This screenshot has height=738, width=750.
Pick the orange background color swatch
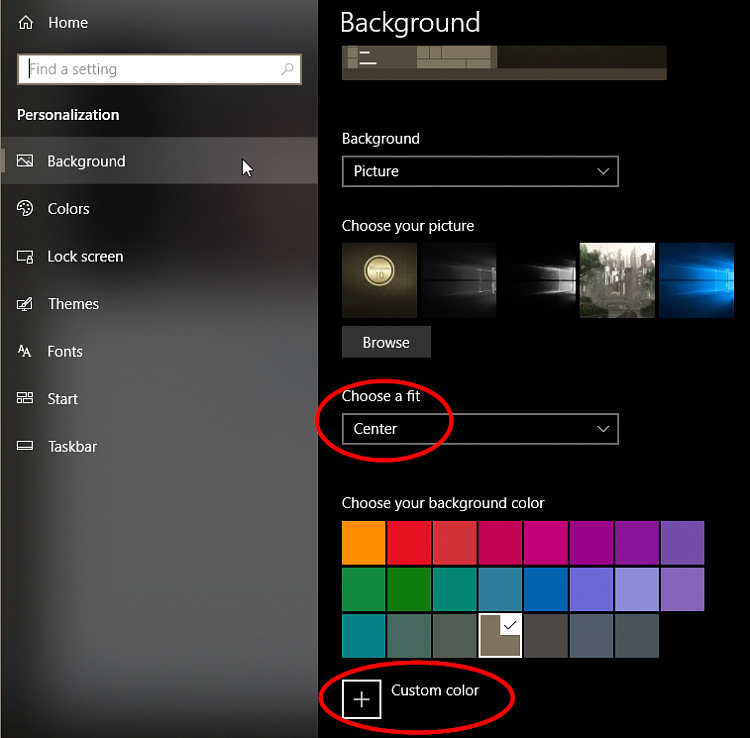tap(364, 543)
